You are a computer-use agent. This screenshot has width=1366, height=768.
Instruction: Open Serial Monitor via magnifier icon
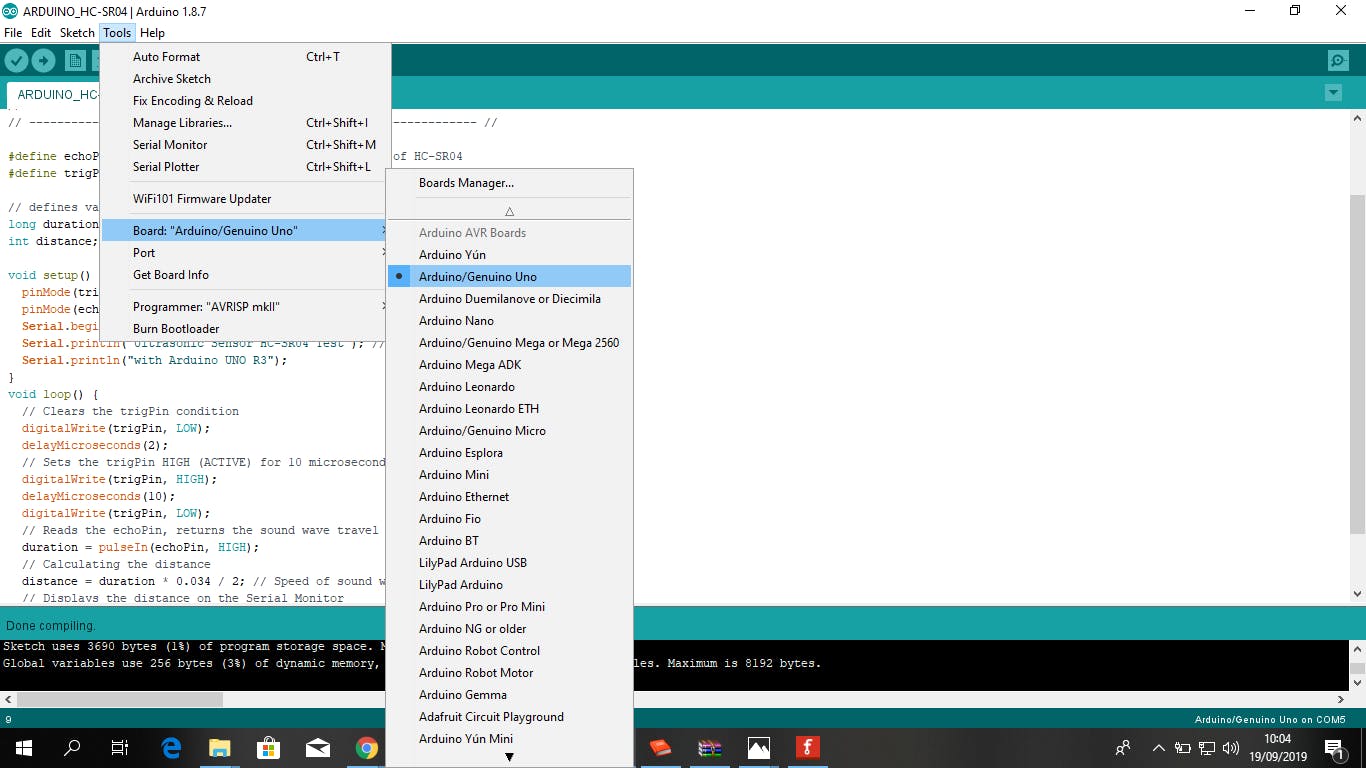click(1338, 61)
